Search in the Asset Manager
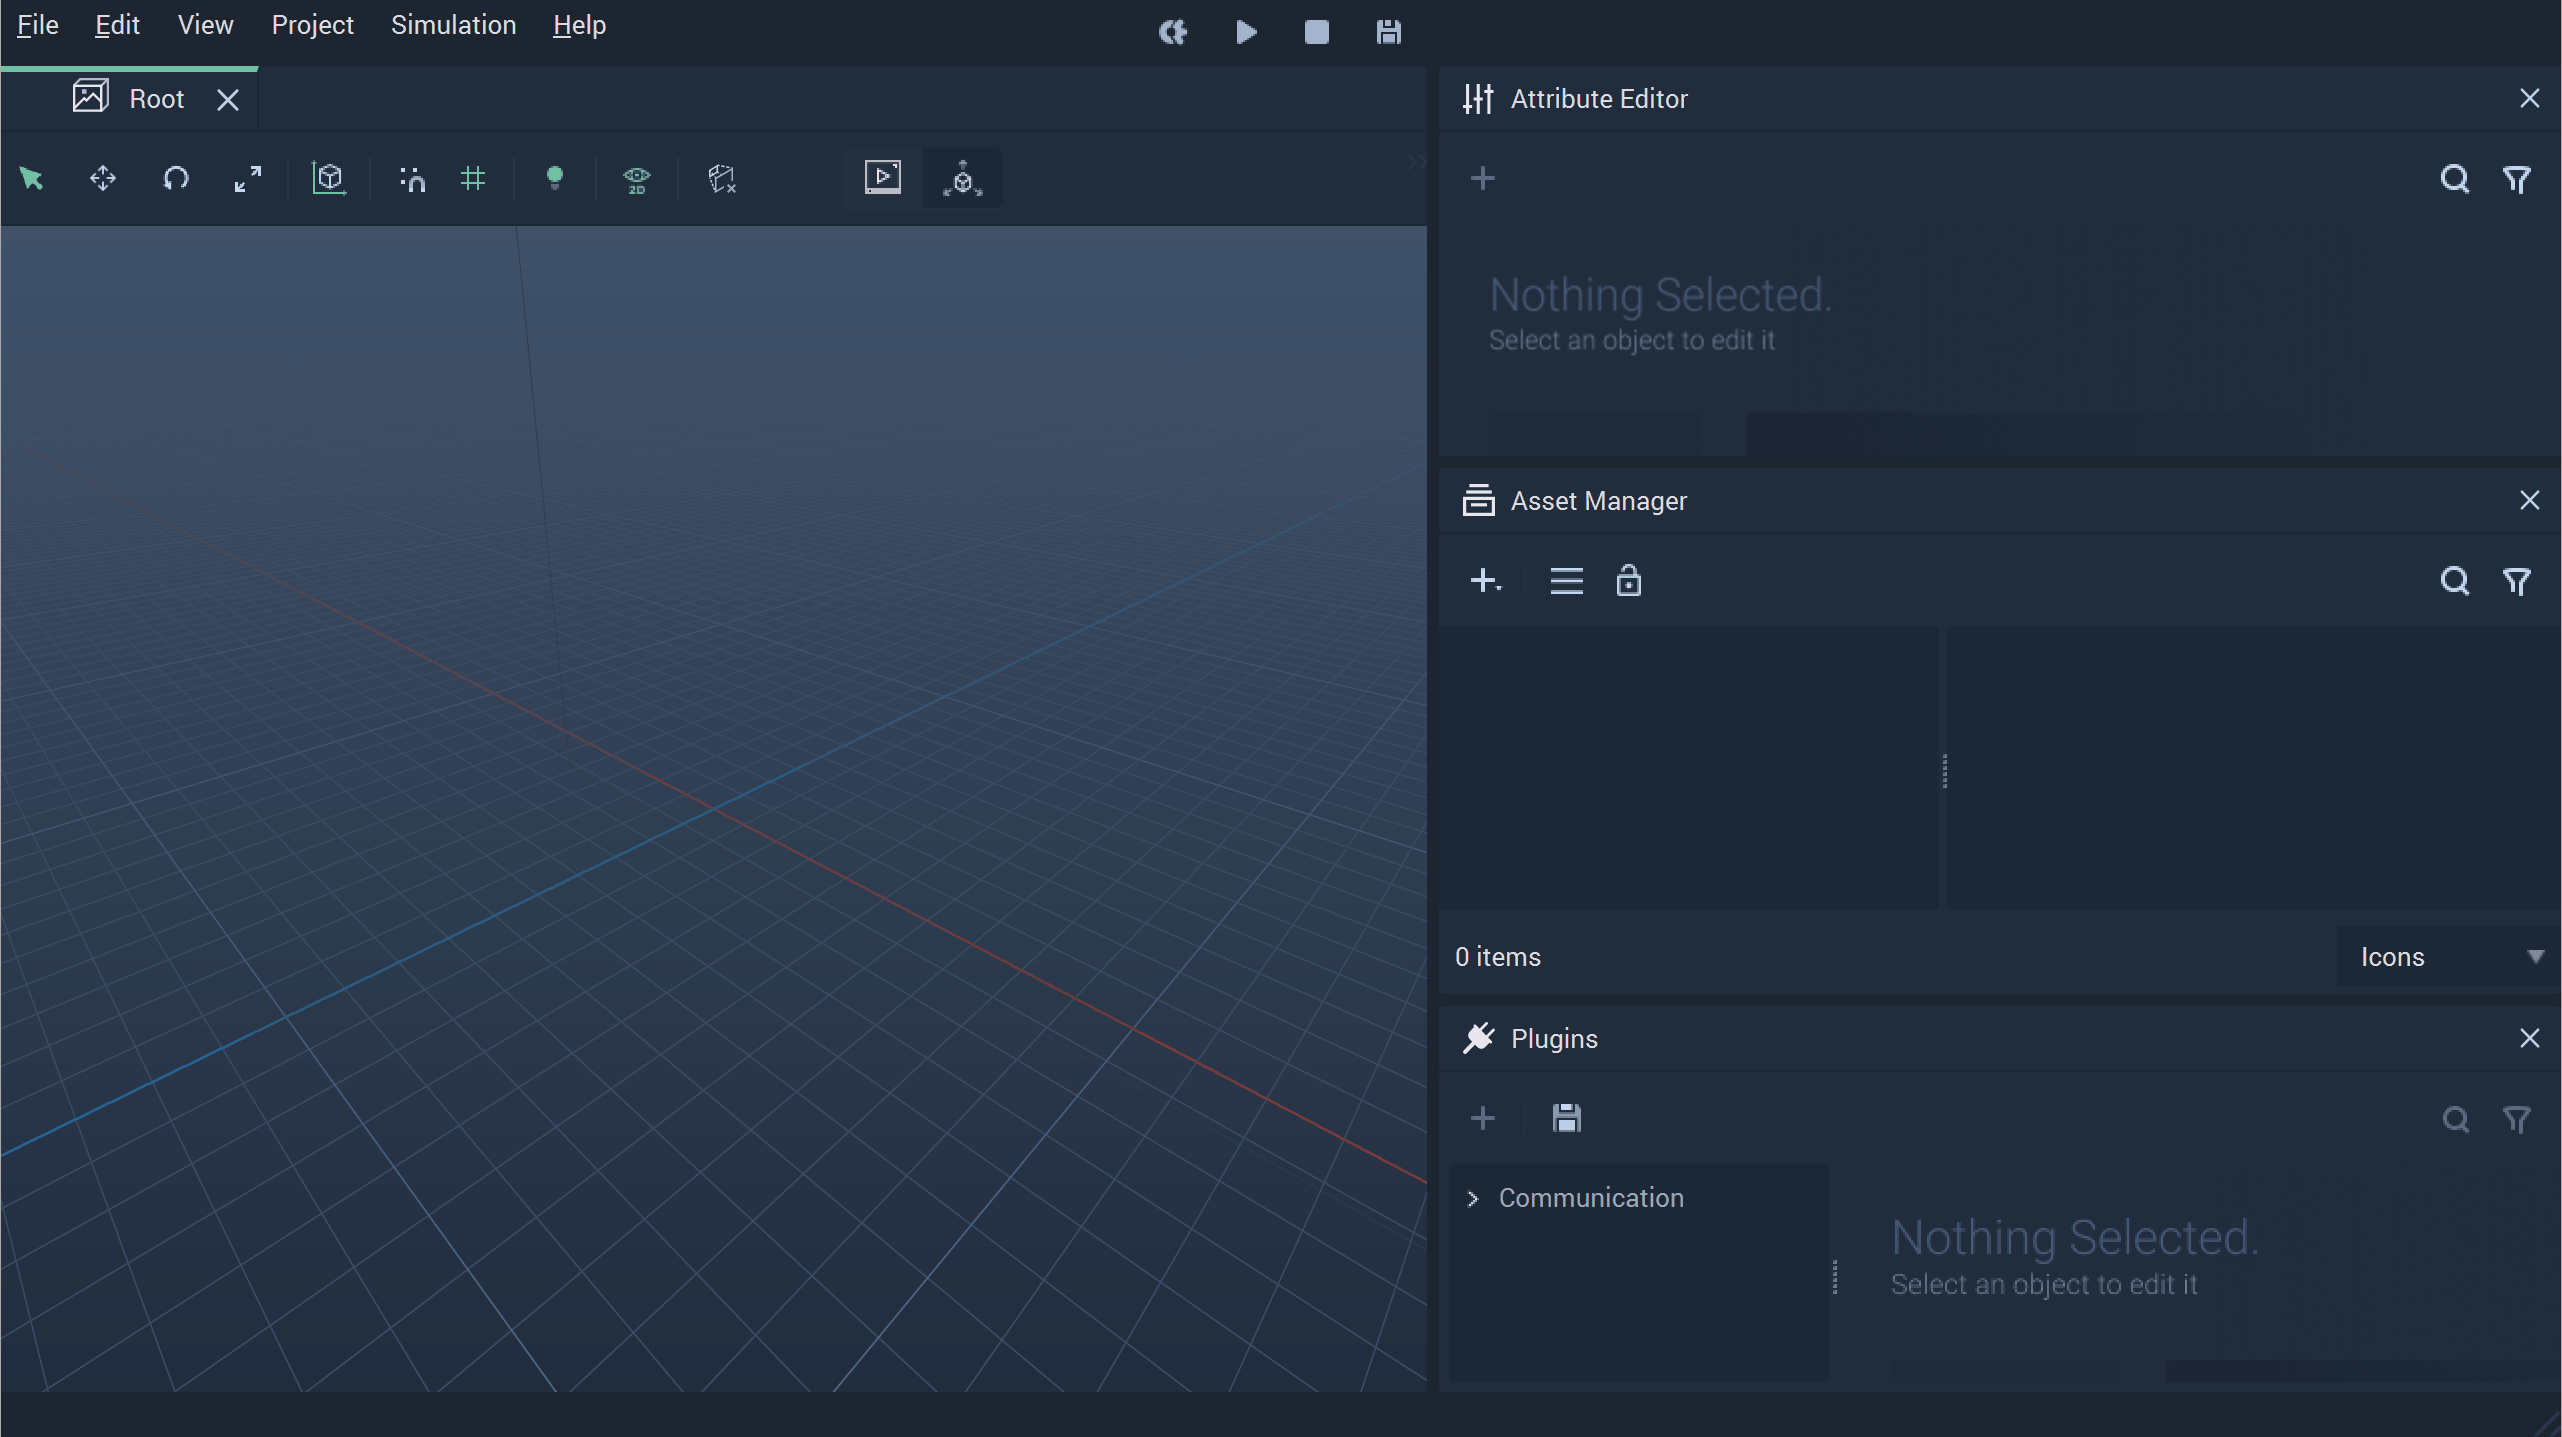Image resolution: width=2562 pixels, height=1437 pixels. (2455, 581)
